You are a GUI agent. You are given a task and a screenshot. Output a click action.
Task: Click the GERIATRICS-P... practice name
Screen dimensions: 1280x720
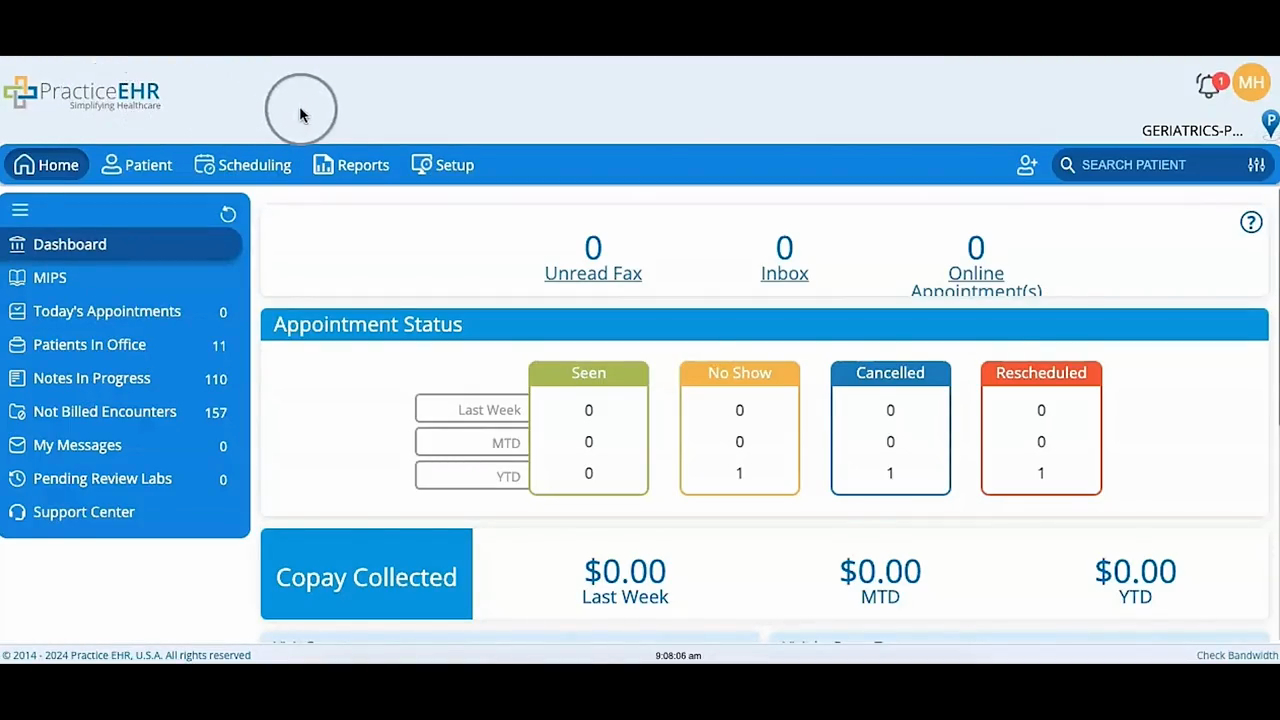tap(1192, 131)
